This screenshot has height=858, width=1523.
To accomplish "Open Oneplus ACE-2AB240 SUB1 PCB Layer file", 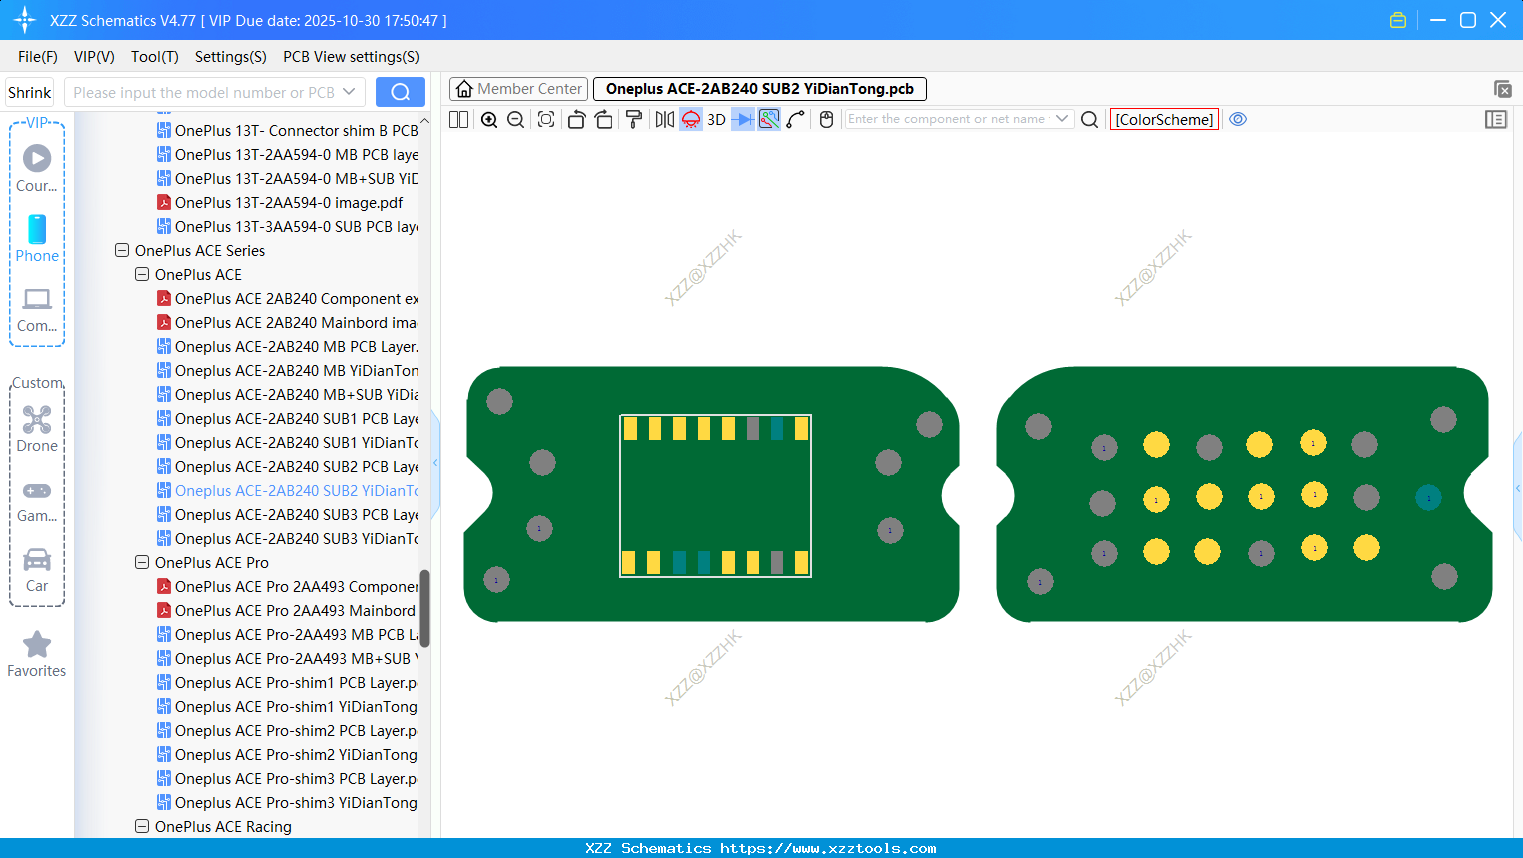I will (x=287, y=418).
